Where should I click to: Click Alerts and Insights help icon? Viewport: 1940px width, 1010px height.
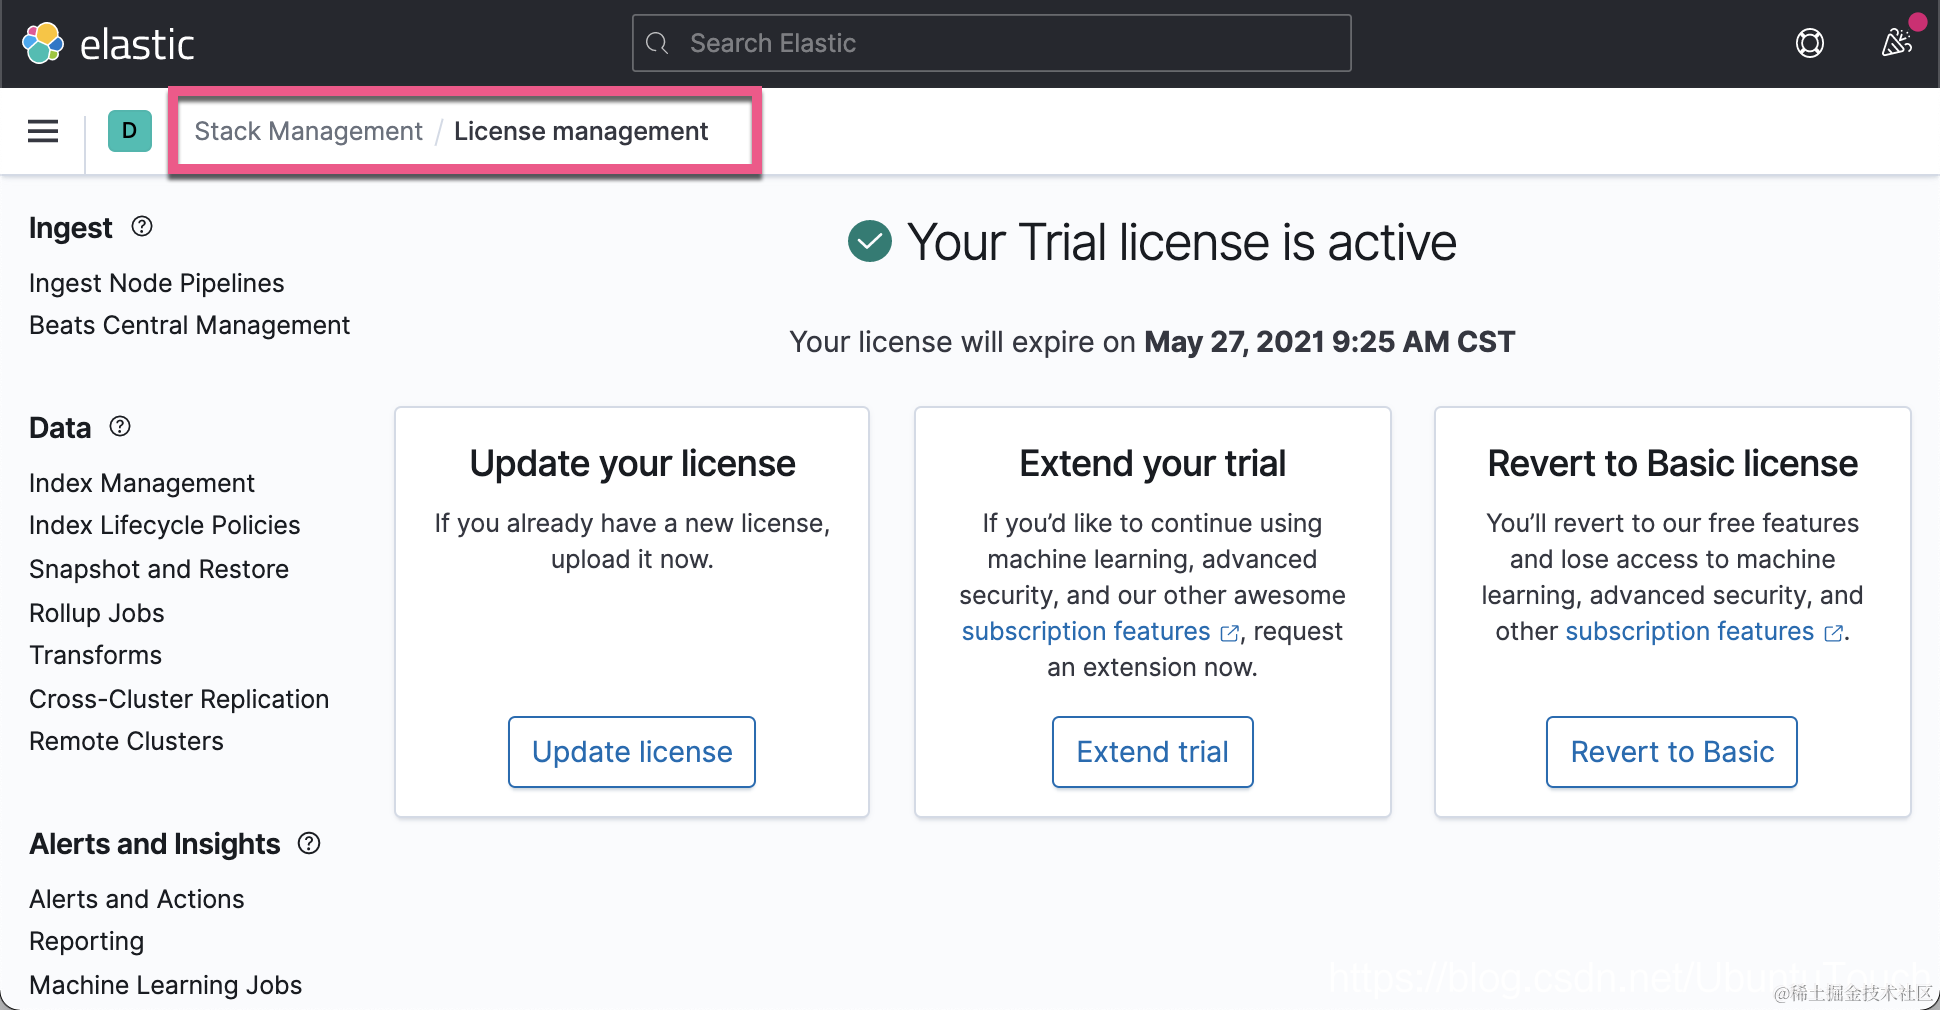309,843
